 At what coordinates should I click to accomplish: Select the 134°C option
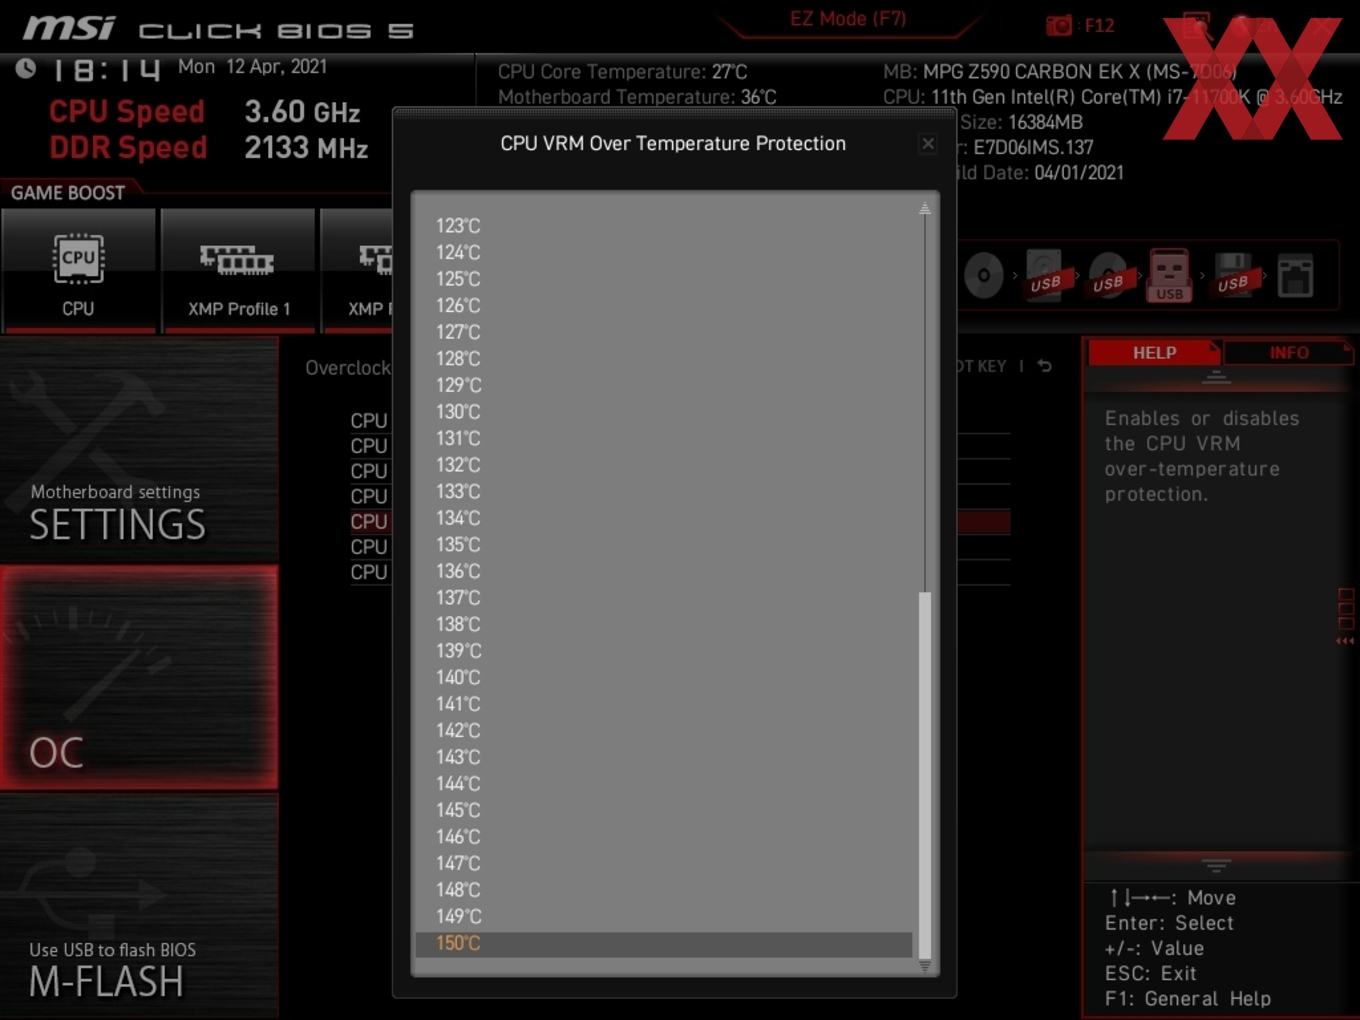tap(664, 518)
